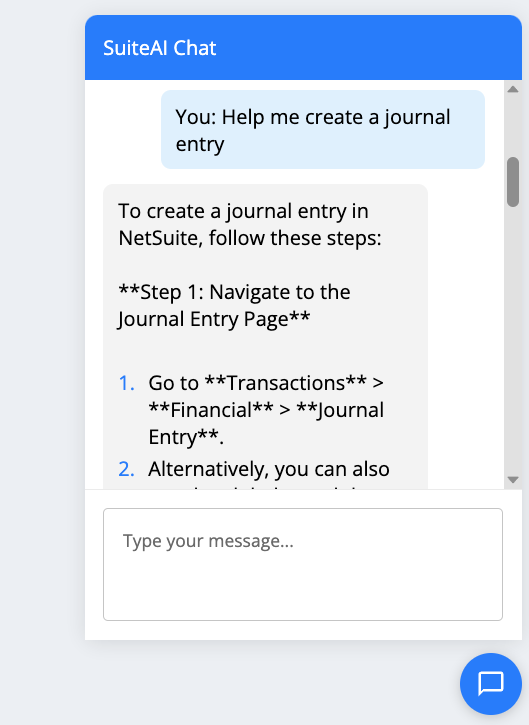Click the chat scrollbar up arrow
Viewport: 529px width, 725px height.
[512, 89]
